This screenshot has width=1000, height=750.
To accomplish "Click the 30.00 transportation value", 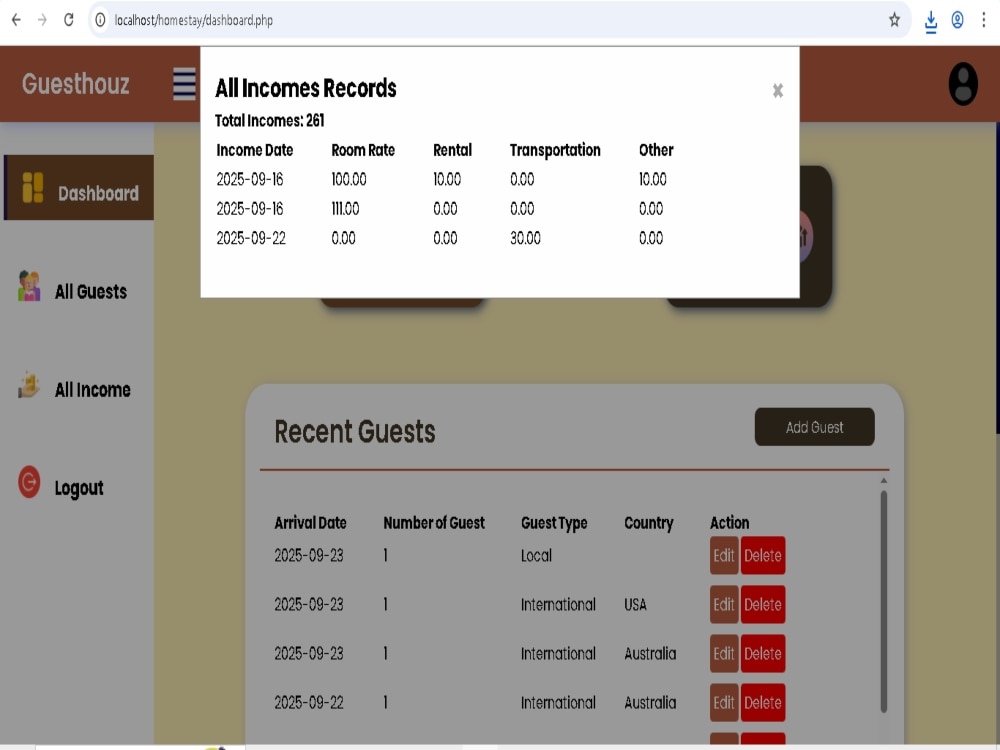I will 525,238.
